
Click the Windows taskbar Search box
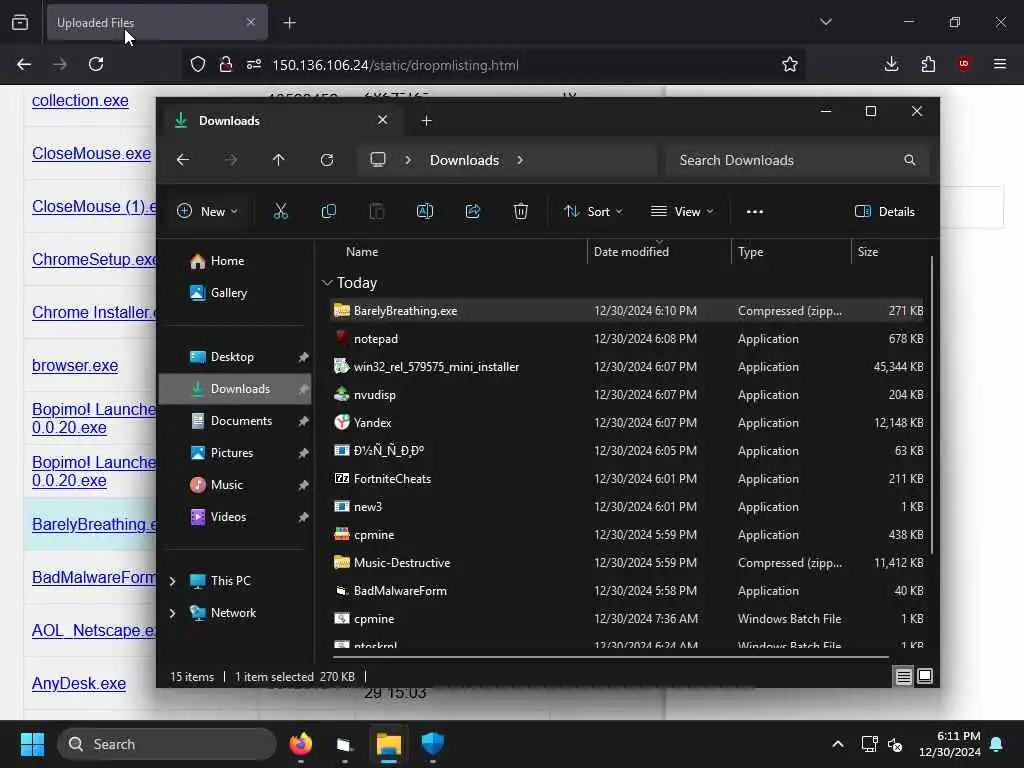tap(167, 744)
